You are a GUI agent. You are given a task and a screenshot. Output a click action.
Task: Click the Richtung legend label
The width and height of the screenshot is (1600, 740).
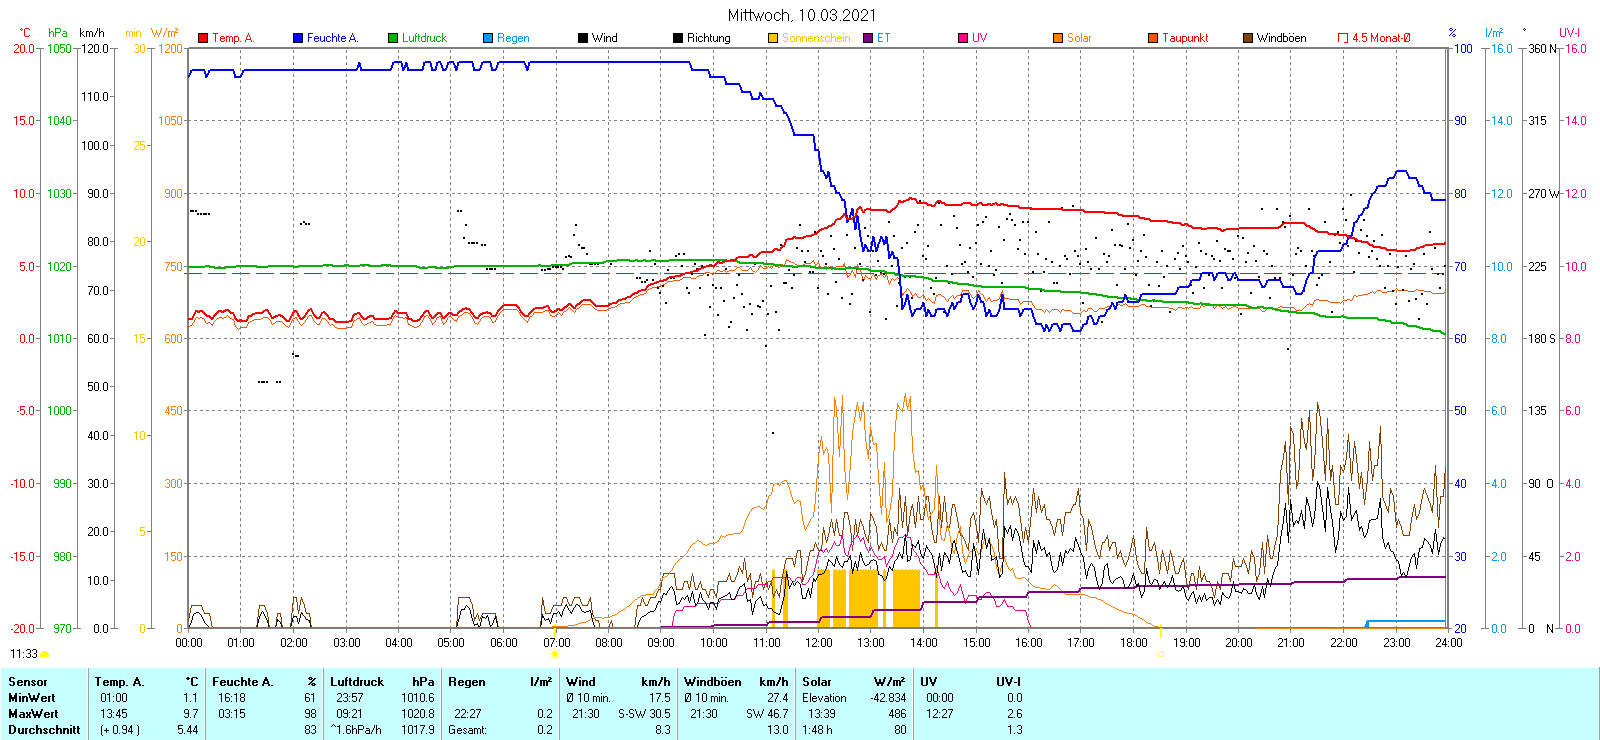[x=709, y=38]
